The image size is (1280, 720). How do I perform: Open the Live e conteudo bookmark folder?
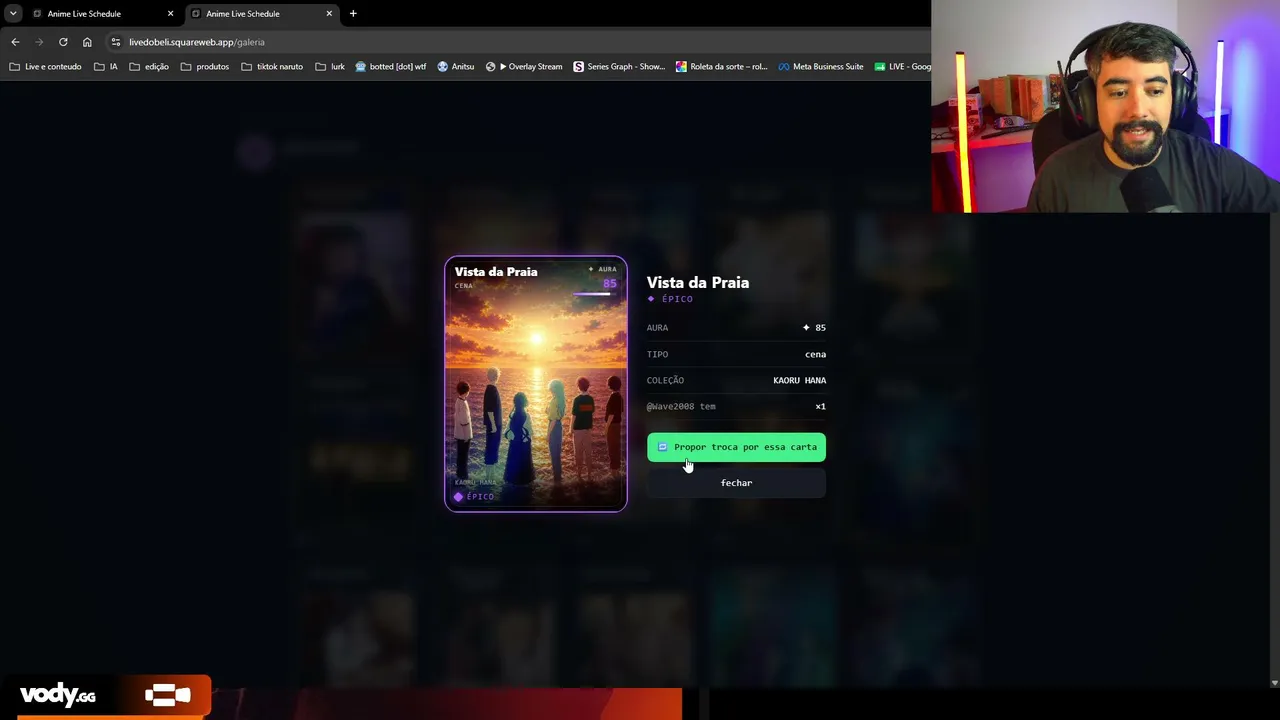46,67
